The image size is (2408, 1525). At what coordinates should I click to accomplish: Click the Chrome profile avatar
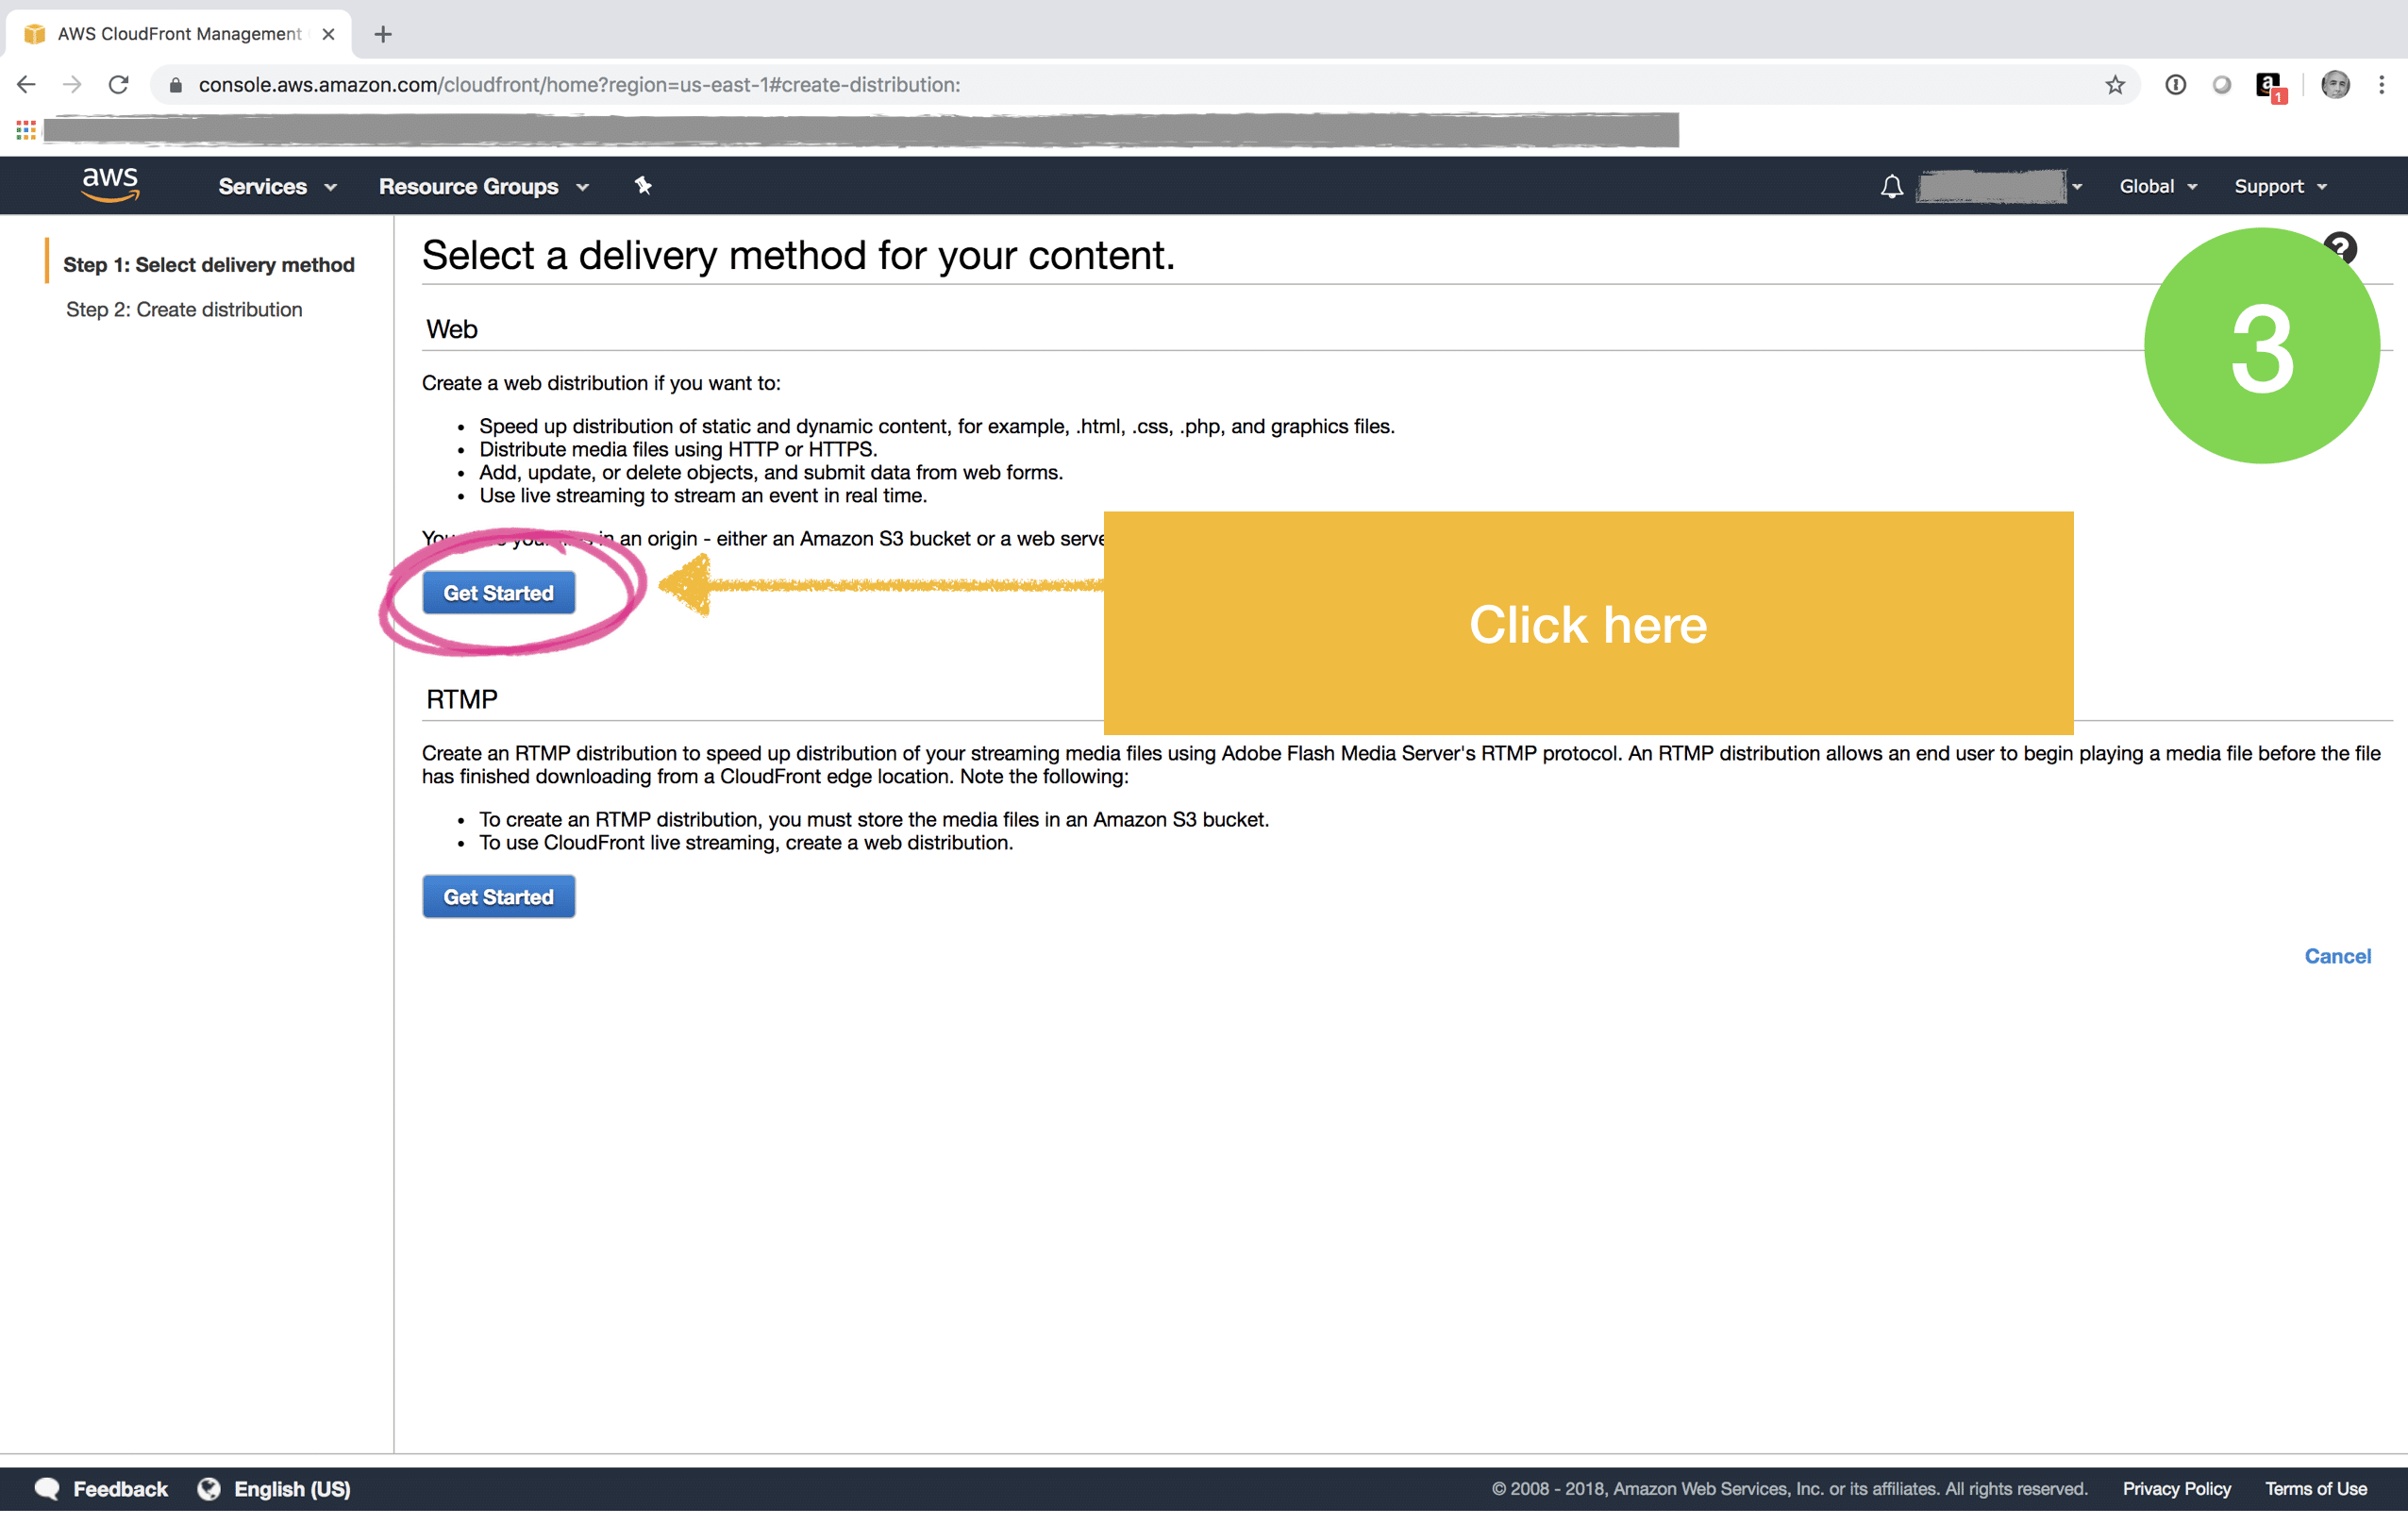(x=2335, y=85)
